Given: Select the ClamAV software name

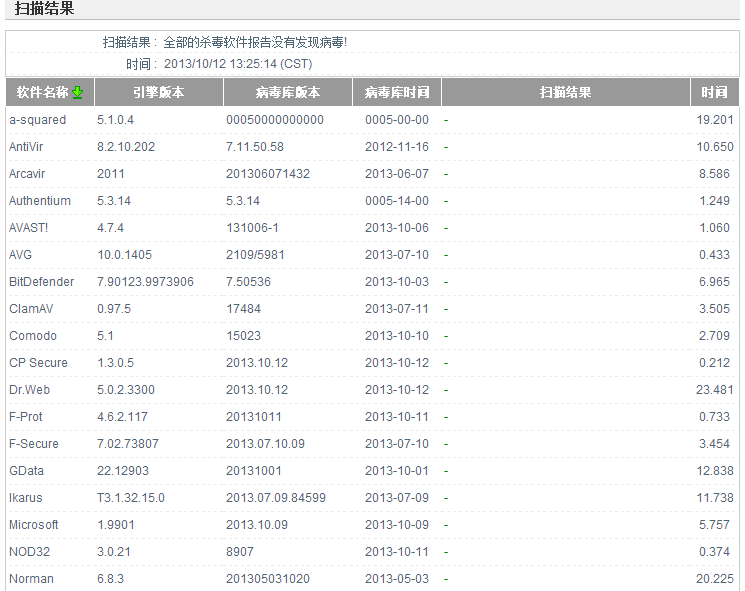Looking at the screenshot, I should (31, 309).
